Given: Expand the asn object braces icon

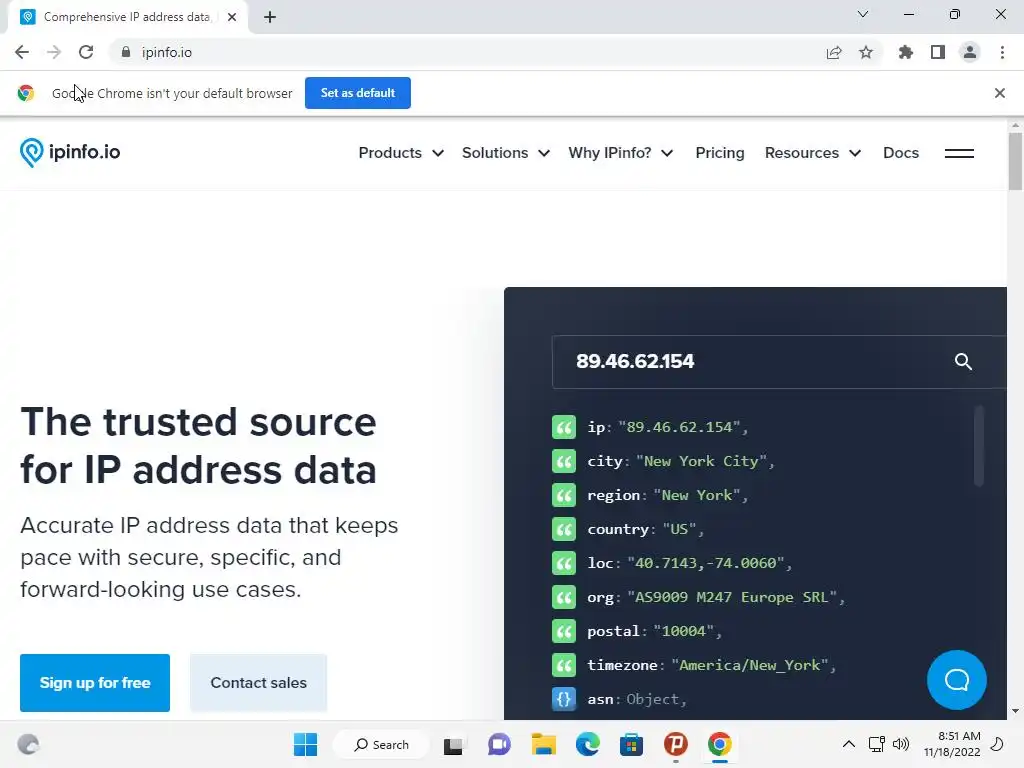Looking at the screenshot, I should [564, 699].
